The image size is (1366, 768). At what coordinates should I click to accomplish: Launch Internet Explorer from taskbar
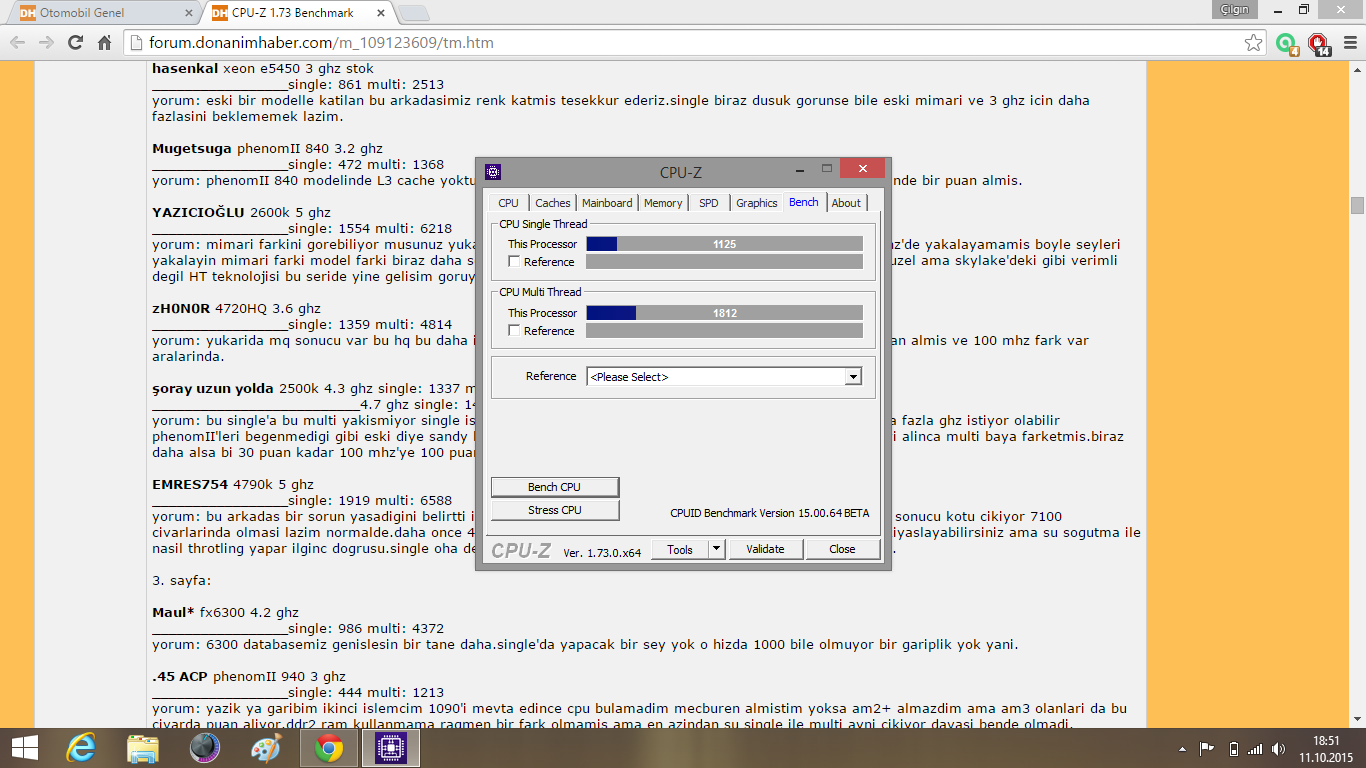(81, 748)
